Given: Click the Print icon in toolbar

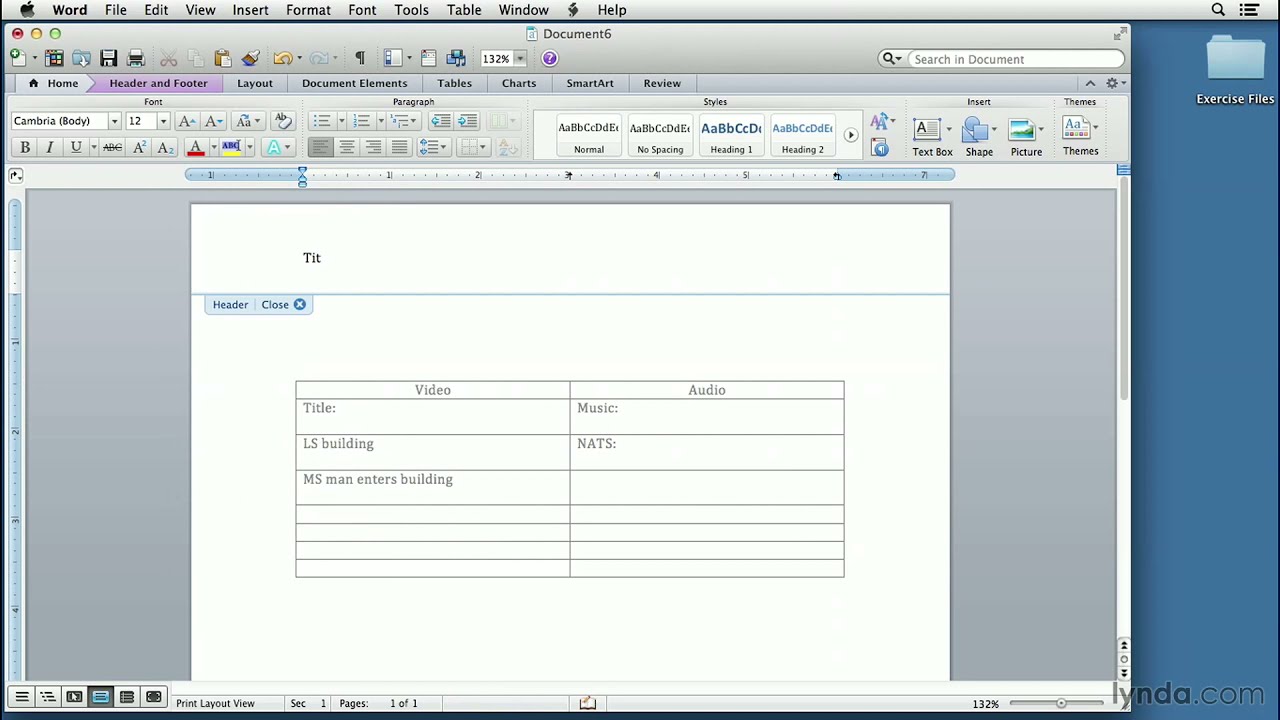Looking at the screenshot, I should click(136, 59).
